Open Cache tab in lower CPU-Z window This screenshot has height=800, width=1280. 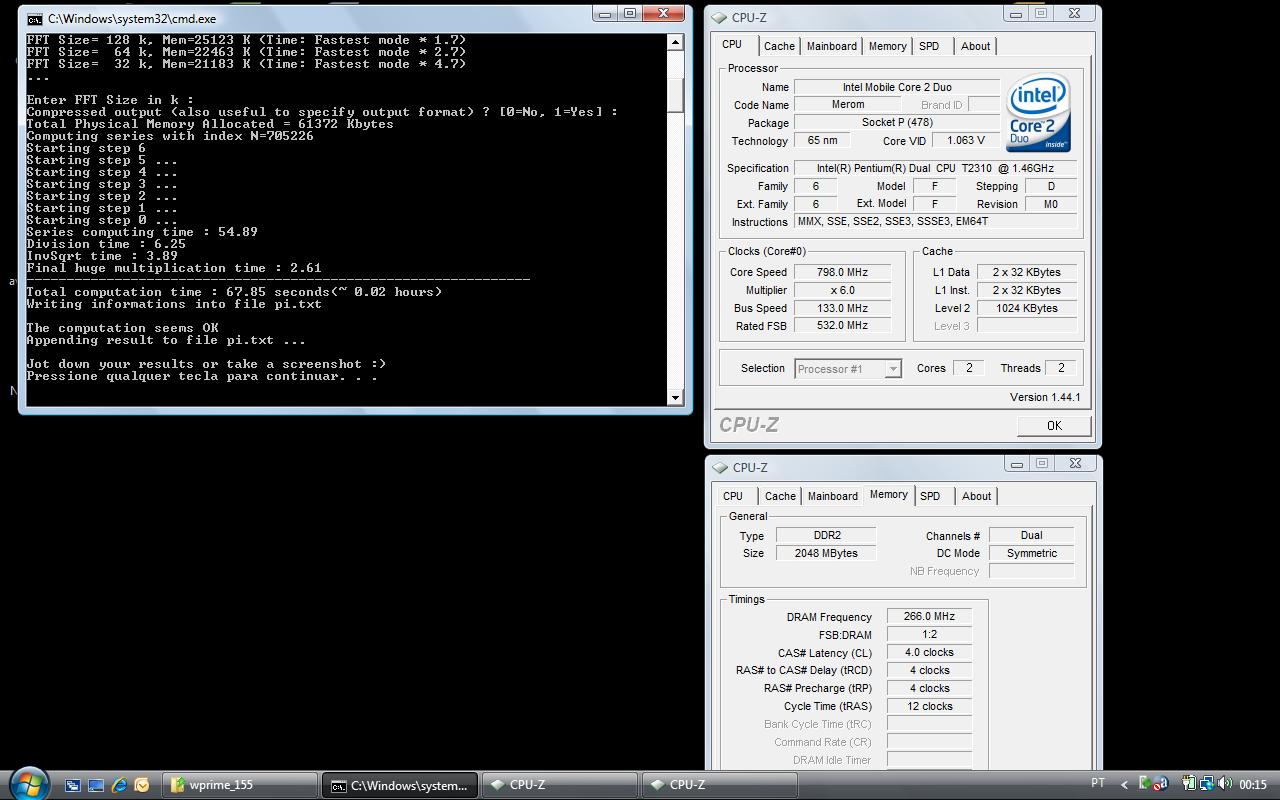tap(780, 496)
